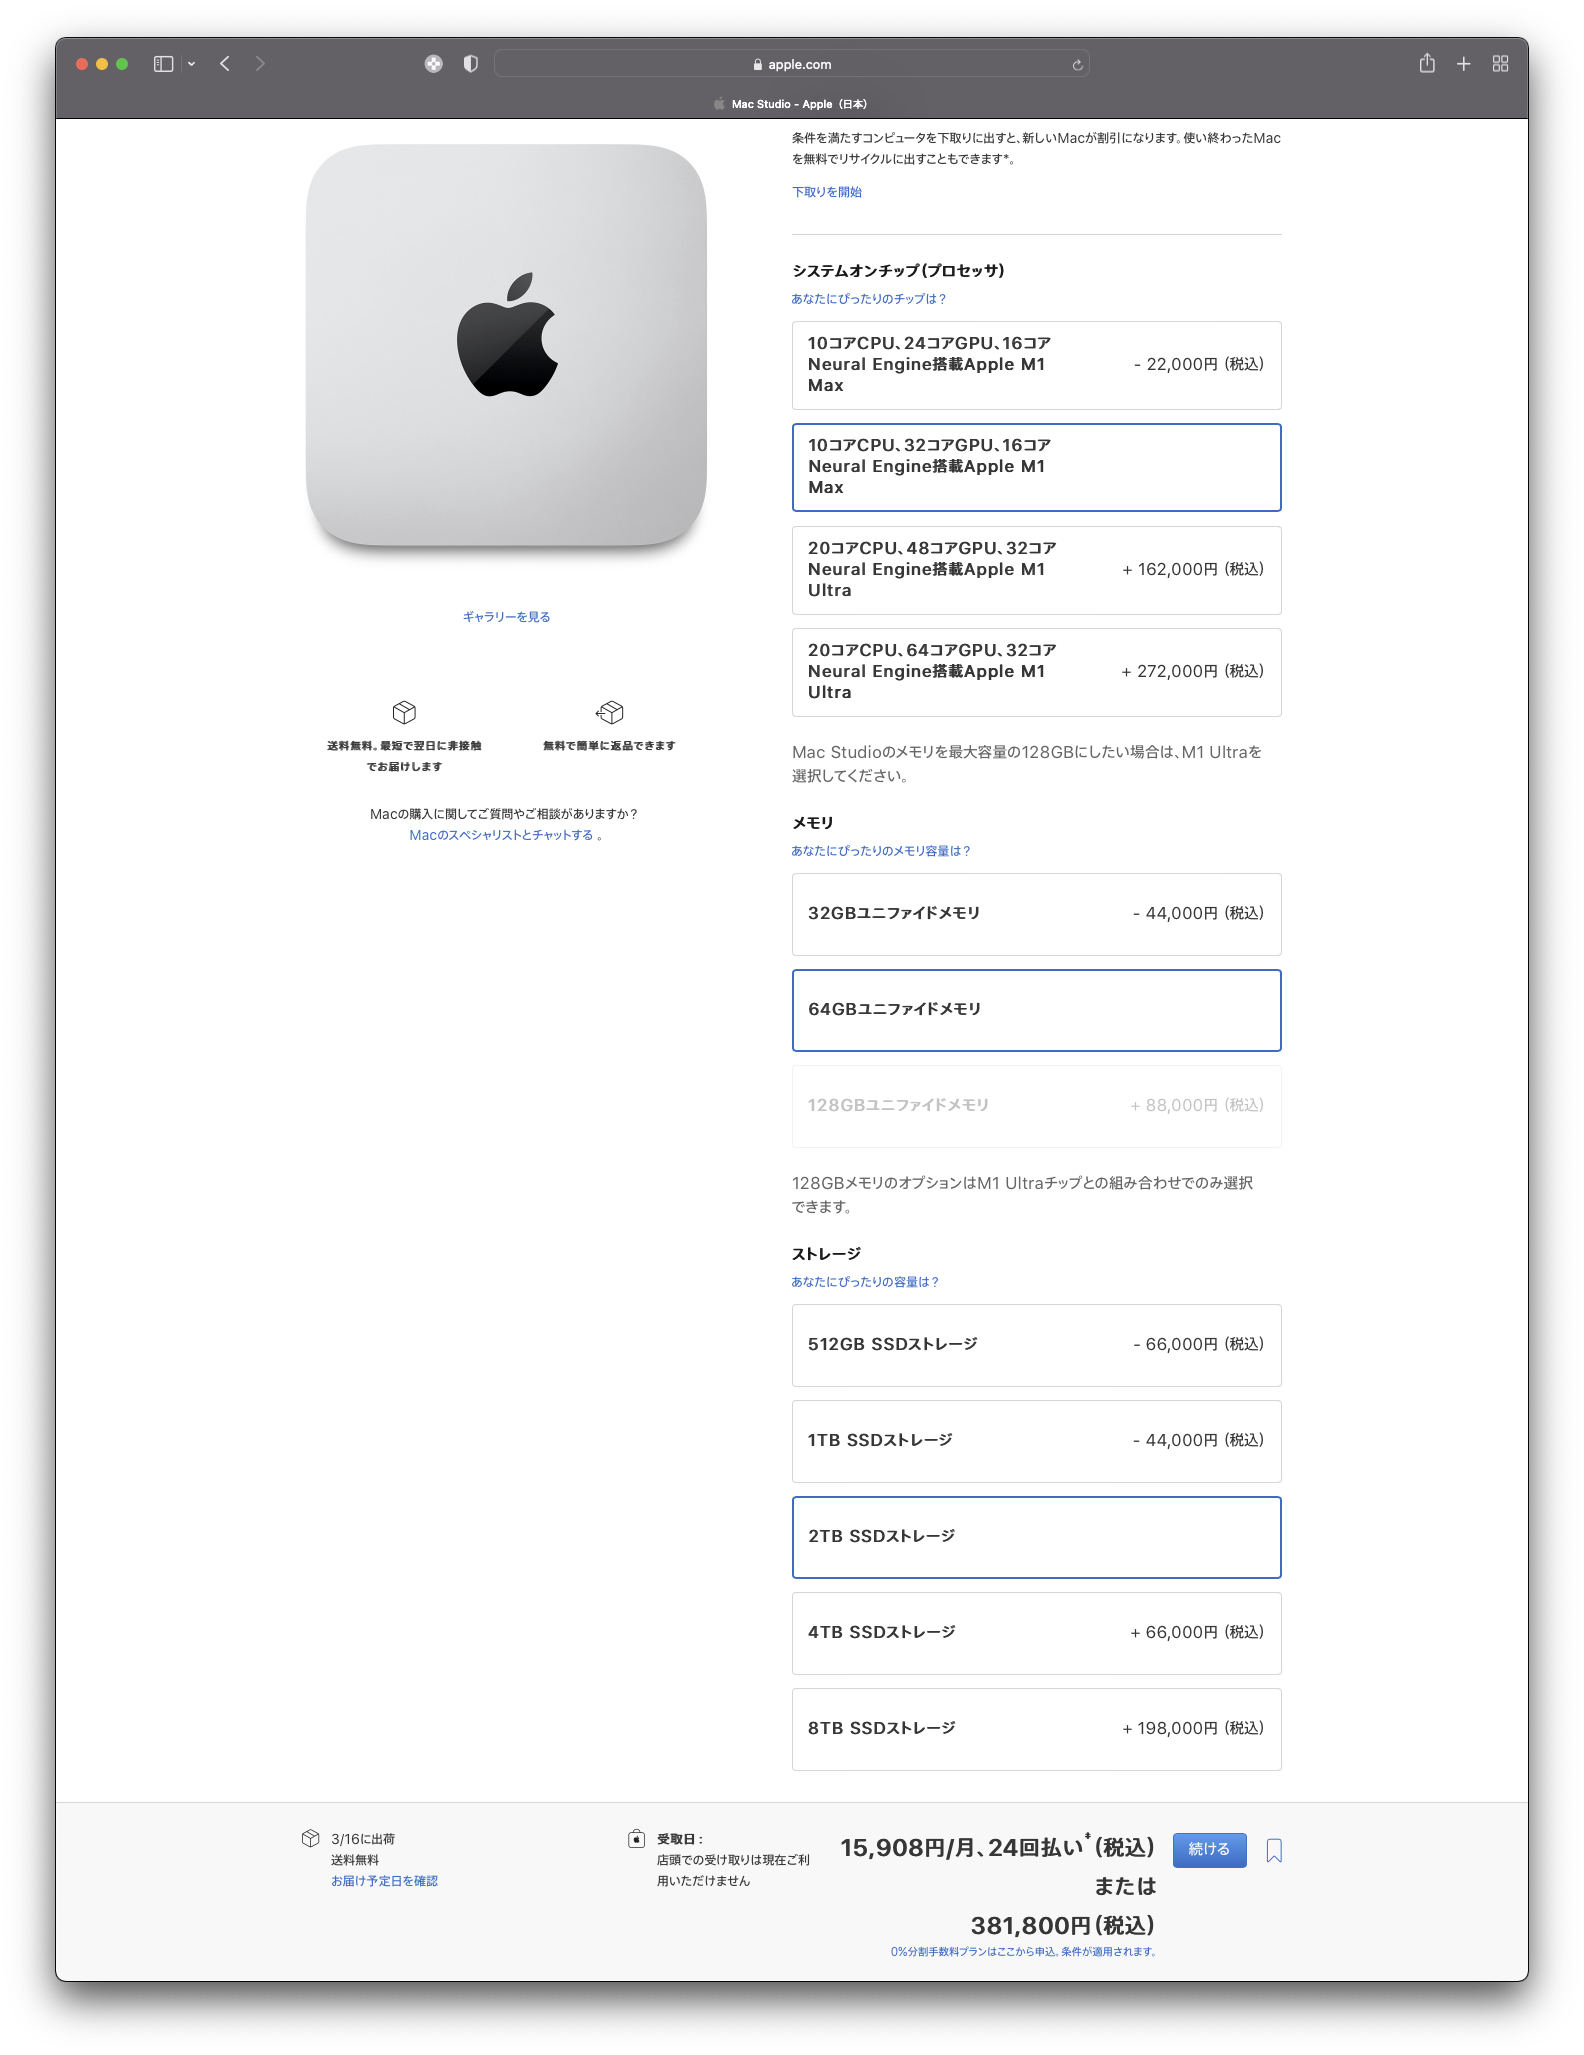Image resolution: width=1584 pixels, height=2055 pixels.
Task: Choose the 20-core CPU 48-core GPU M1 Ultra
Action: tap(1036, 570)
